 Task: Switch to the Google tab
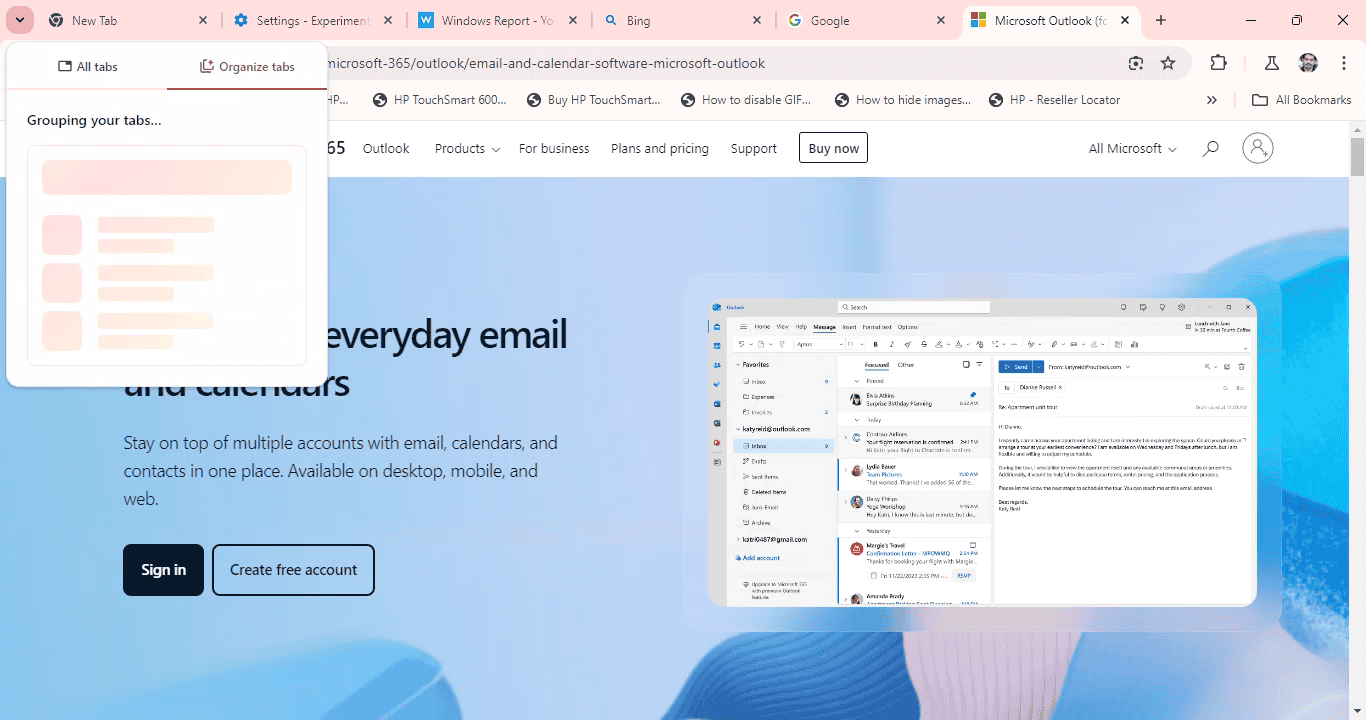click(867, 20)
